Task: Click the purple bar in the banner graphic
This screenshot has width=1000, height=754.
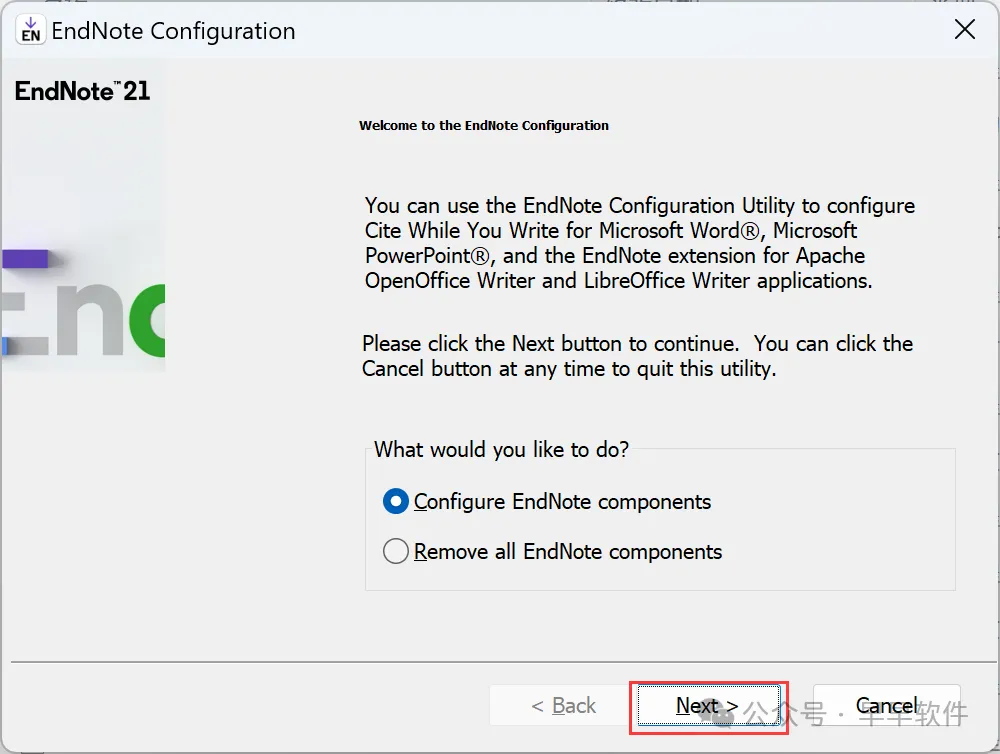Action: (25, 259)
